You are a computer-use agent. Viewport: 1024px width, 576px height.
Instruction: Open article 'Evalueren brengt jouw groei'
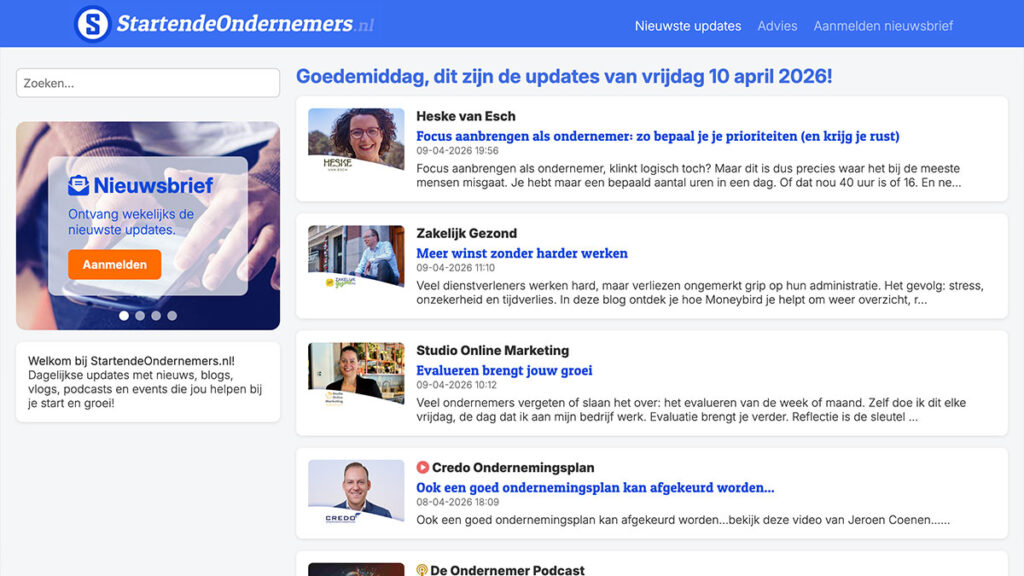(x=504, y=370)
